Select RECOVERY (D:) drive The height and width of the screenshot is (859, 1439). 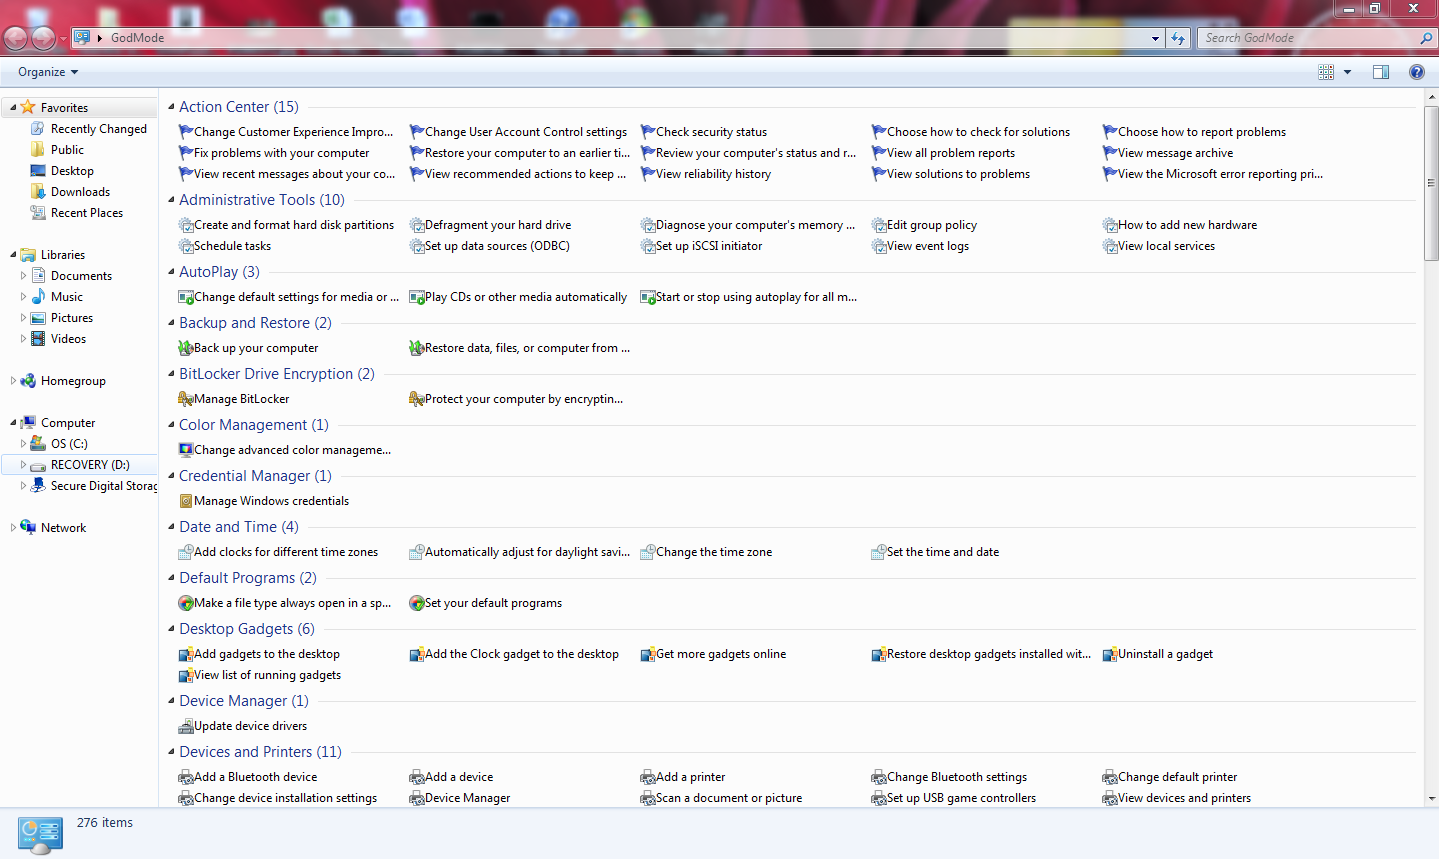tap(90, 465)
